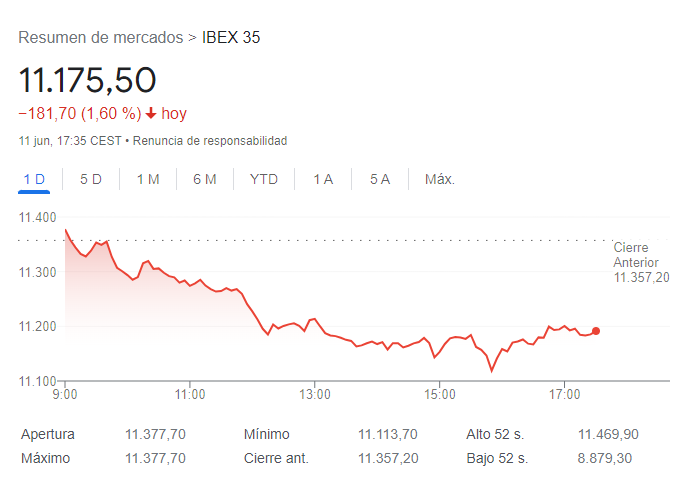Click the Cierre Anterior chart label
The width and height of the screenshot is (689, 481).
tap(641, 262)
